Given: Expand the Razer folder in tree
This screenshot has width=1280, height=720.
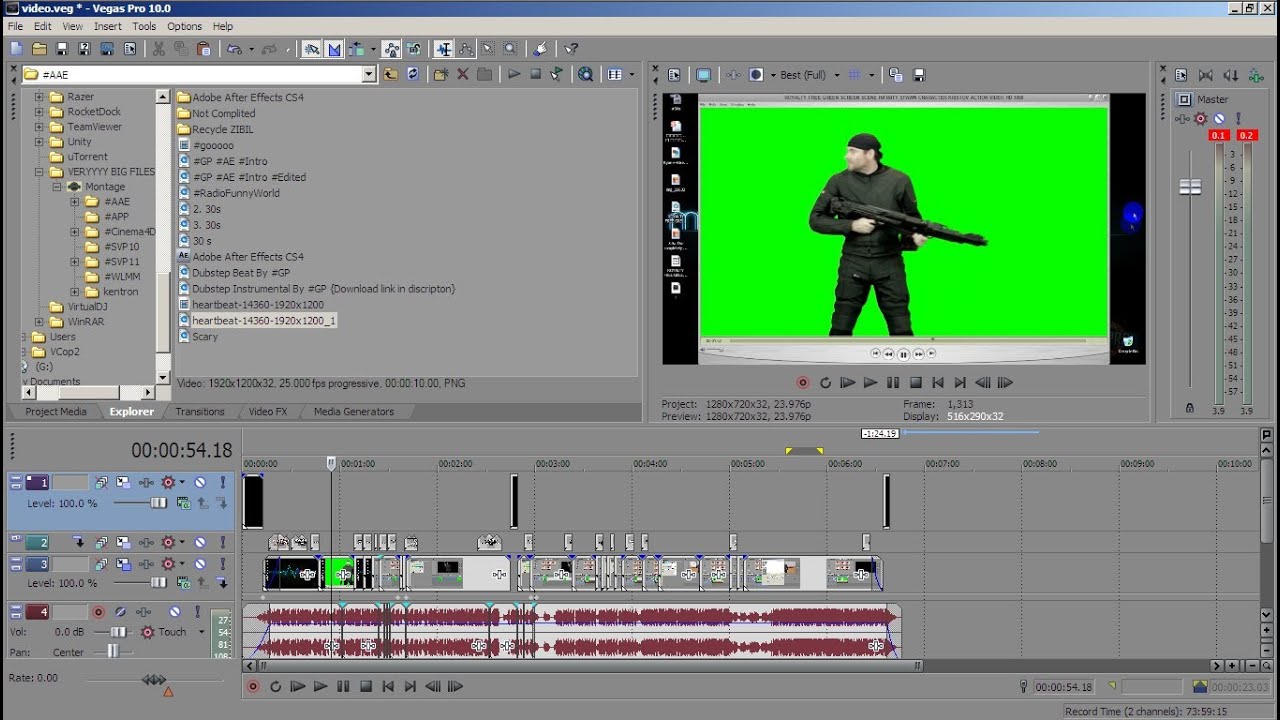Looking at the screenshot, I should point(40,97).
